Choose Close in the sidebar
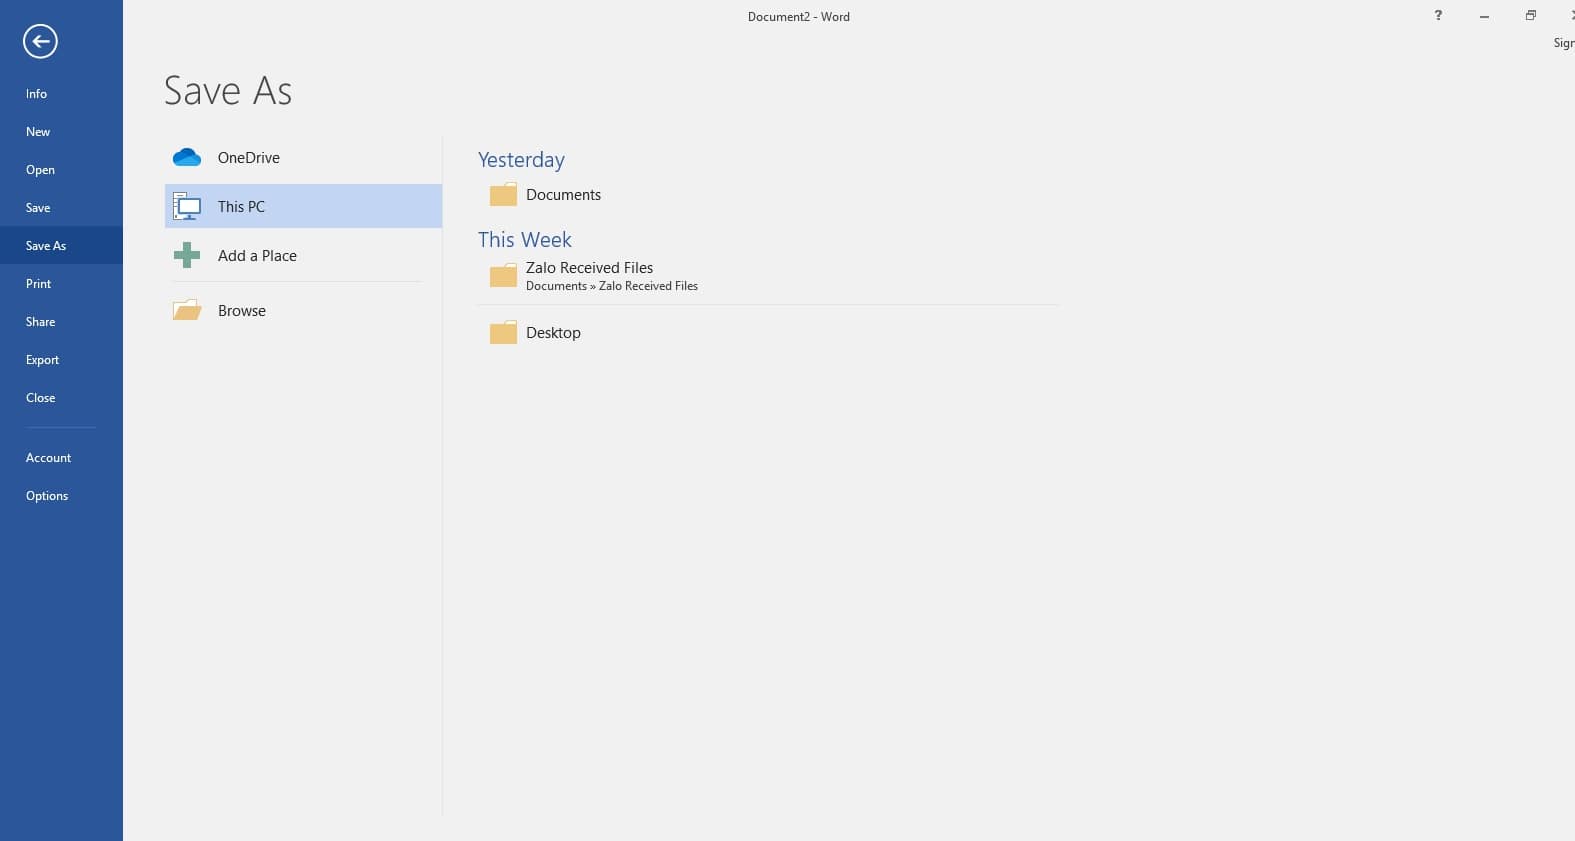This screenshot has height=841, width=1575. (x=61, y=398)
